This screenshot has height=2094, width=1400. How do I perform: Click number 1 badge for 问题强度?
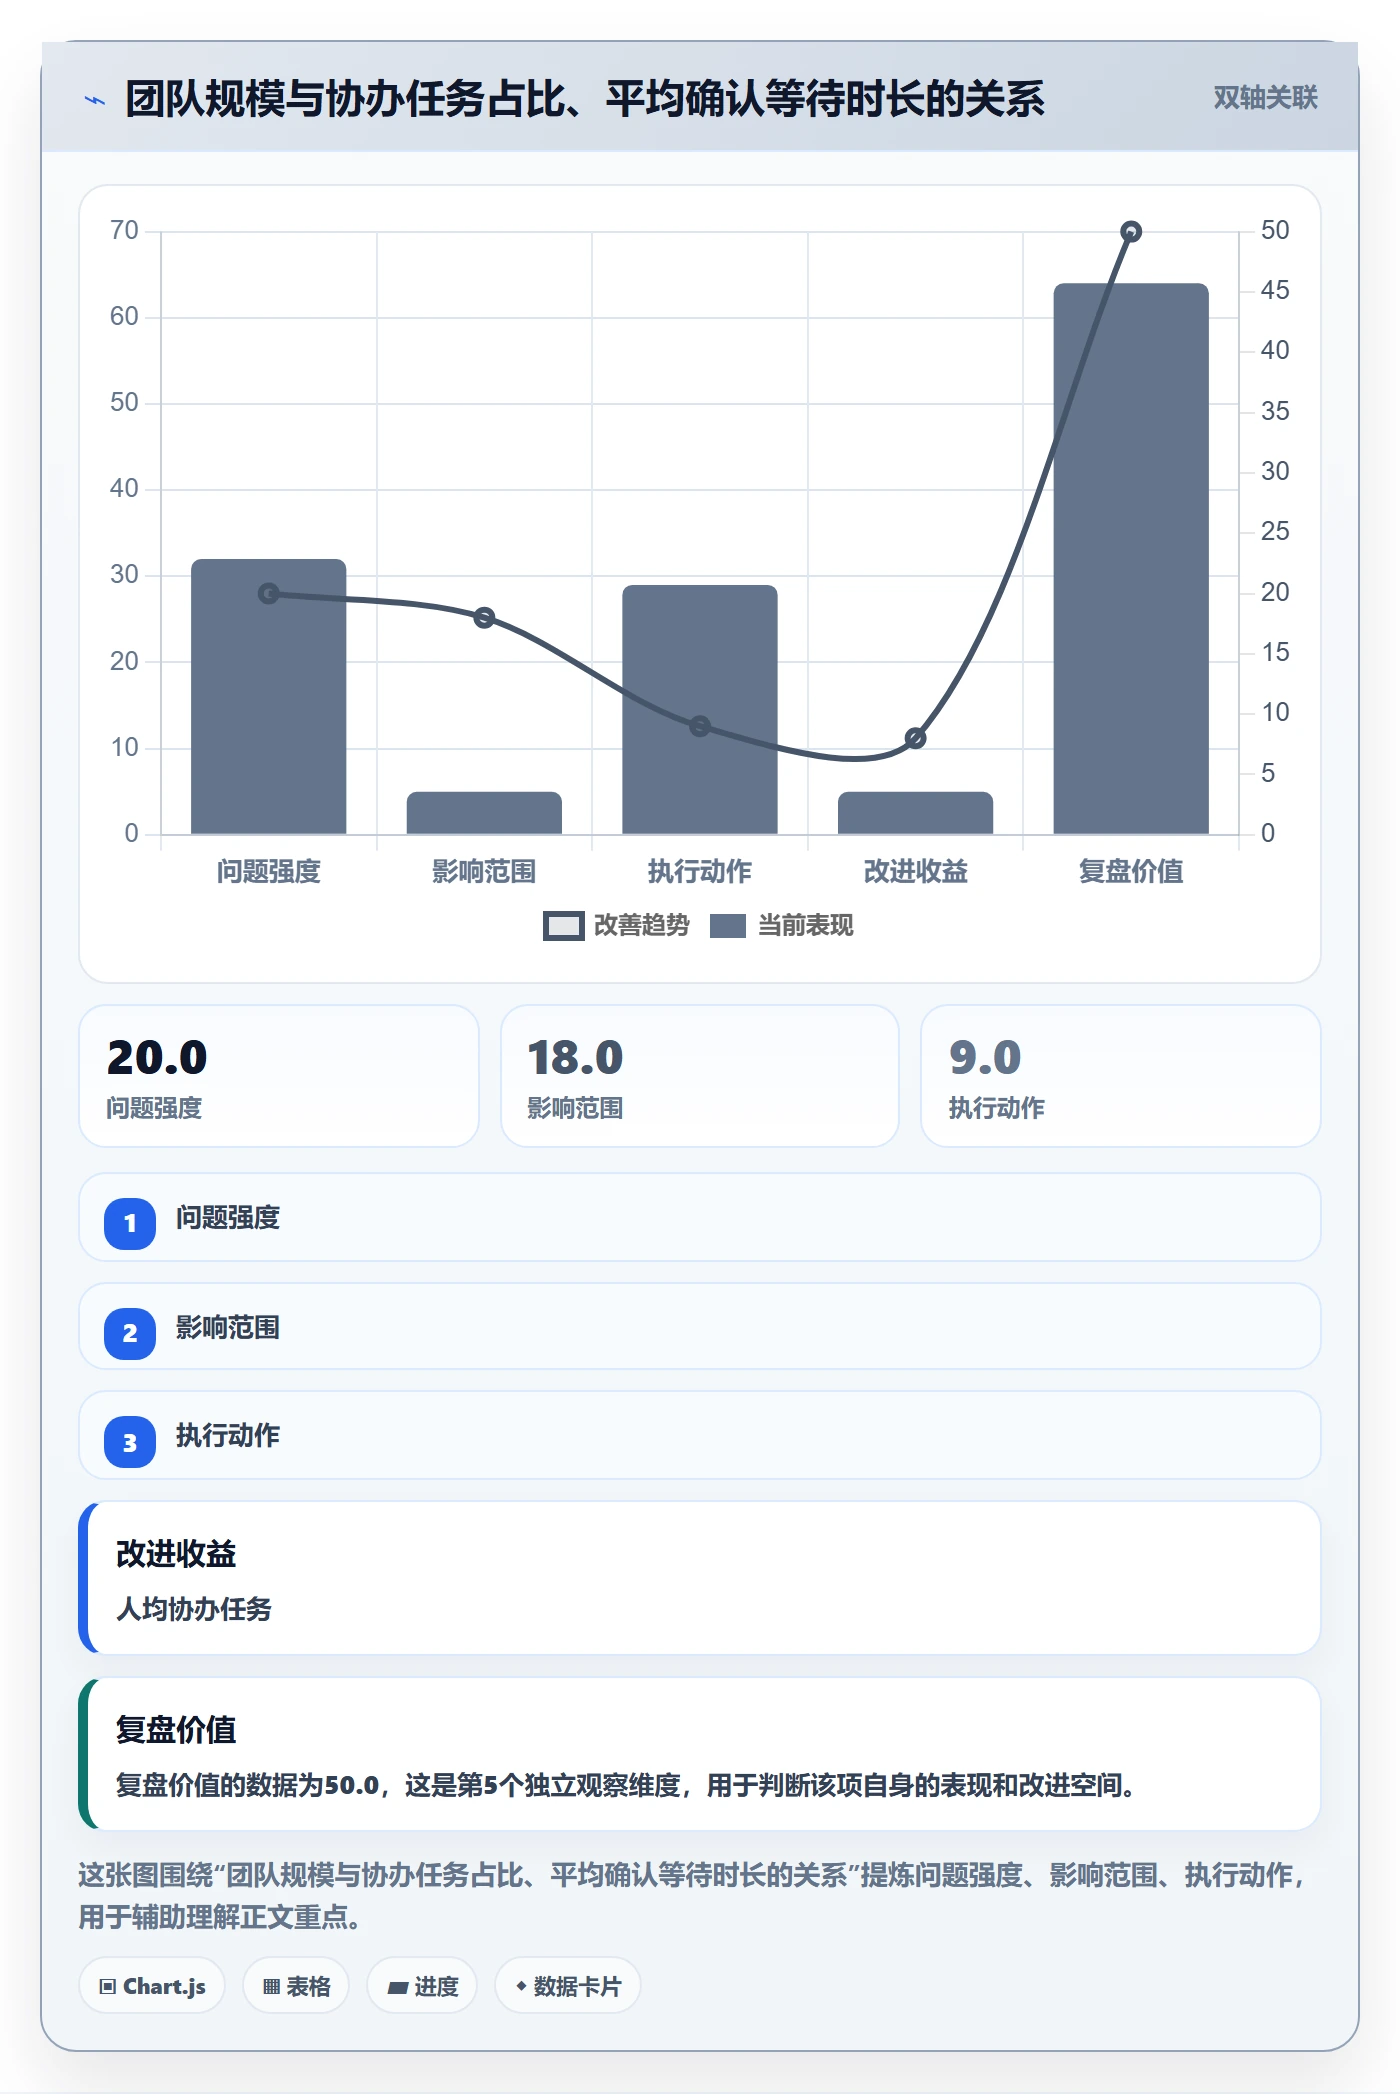[130, 1223]
